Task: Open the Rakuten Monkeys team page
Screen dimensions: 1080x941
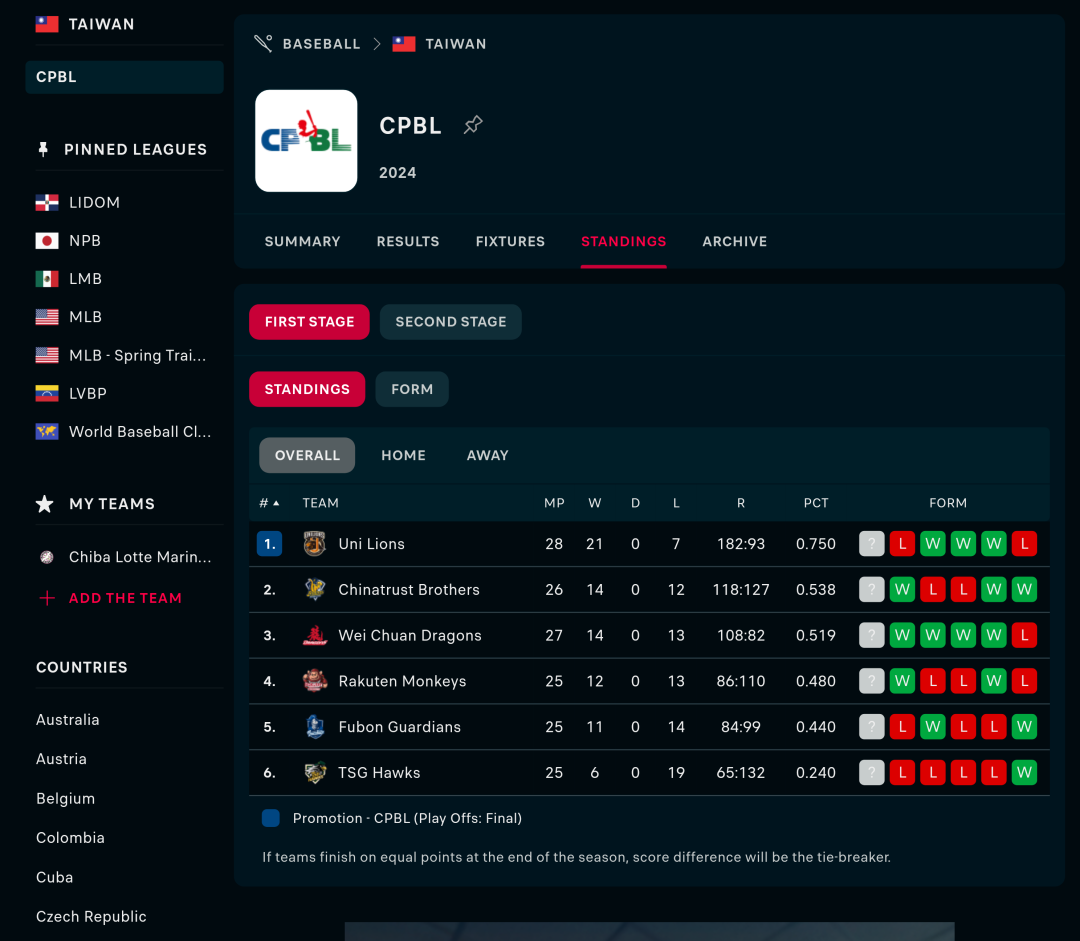Action: click(x=402, y=681)
